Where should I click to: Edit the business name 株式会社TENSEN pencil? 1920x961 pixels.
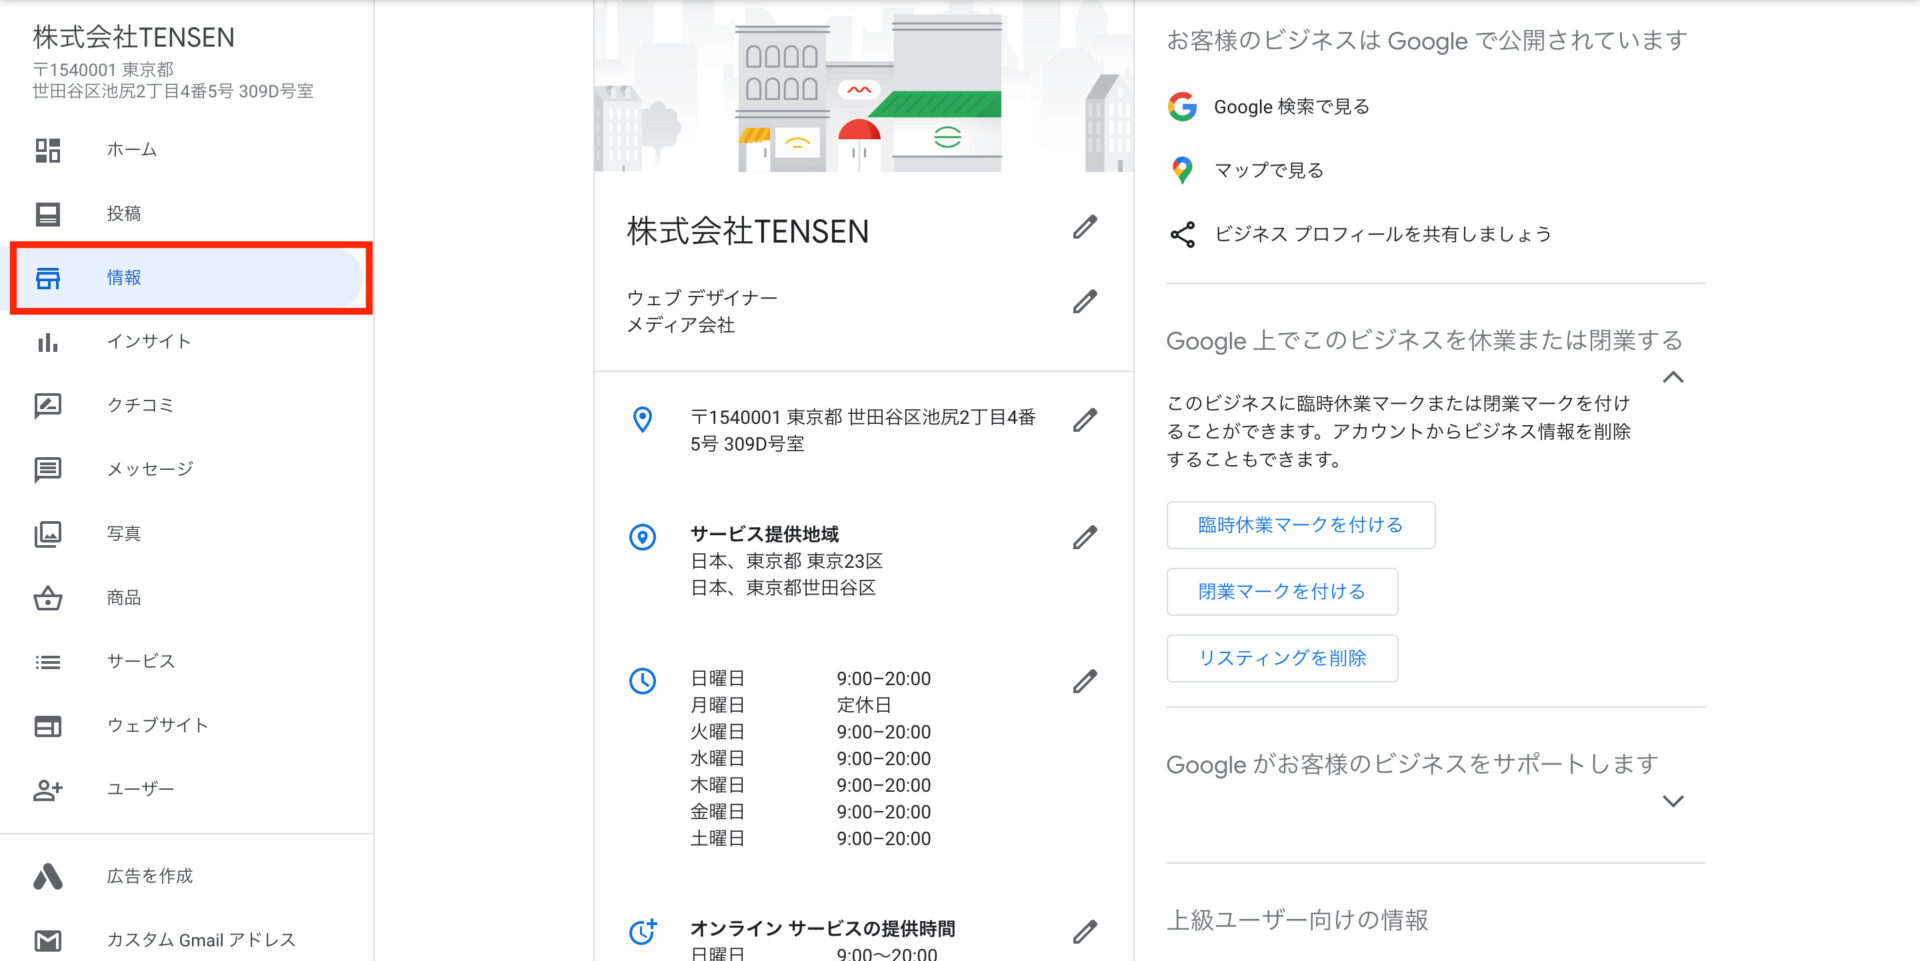[1085, 228]
